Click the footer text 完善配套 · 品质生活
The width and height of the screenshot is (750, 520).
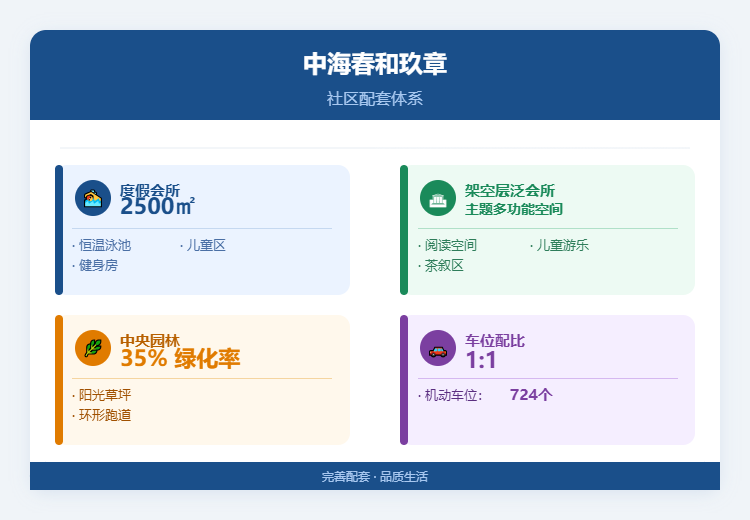[x=375, y=476]
